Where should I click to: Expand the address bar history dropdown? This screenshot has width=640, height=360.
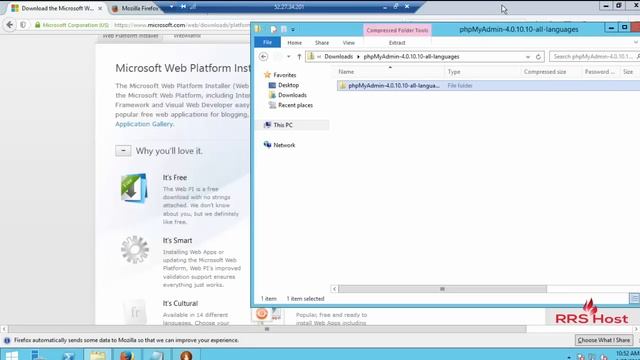pos(528,57)
